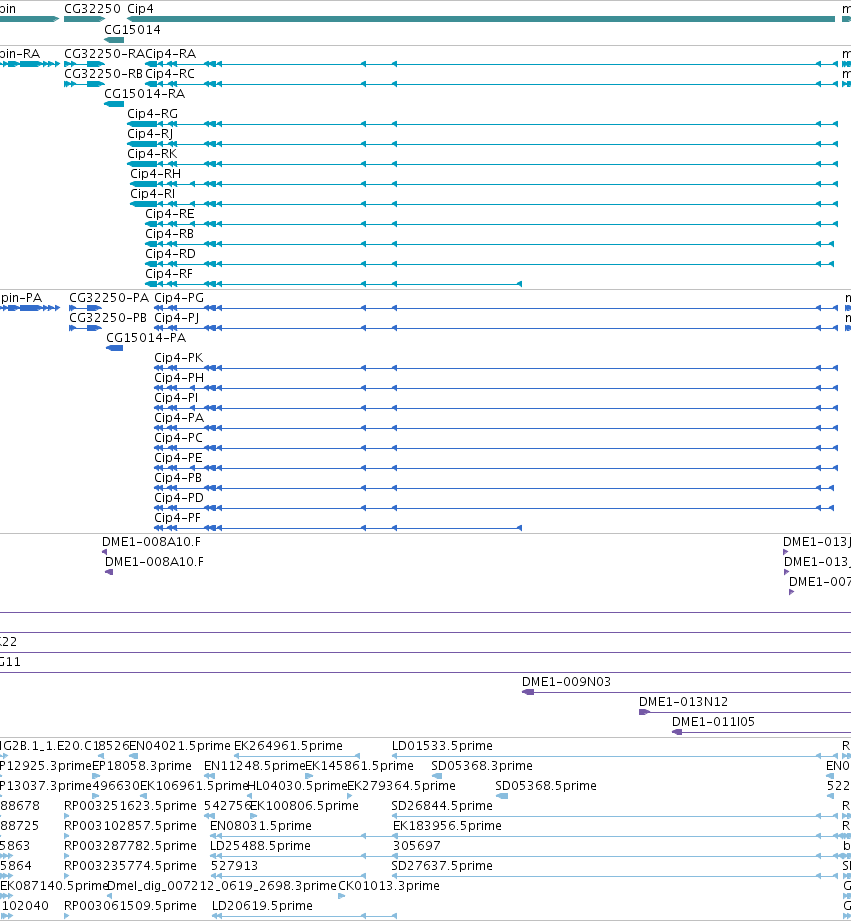Select the CG15014 gene label
Image resolution: width=851 pixels, height=921 pixels.
[x=132, y=29]
